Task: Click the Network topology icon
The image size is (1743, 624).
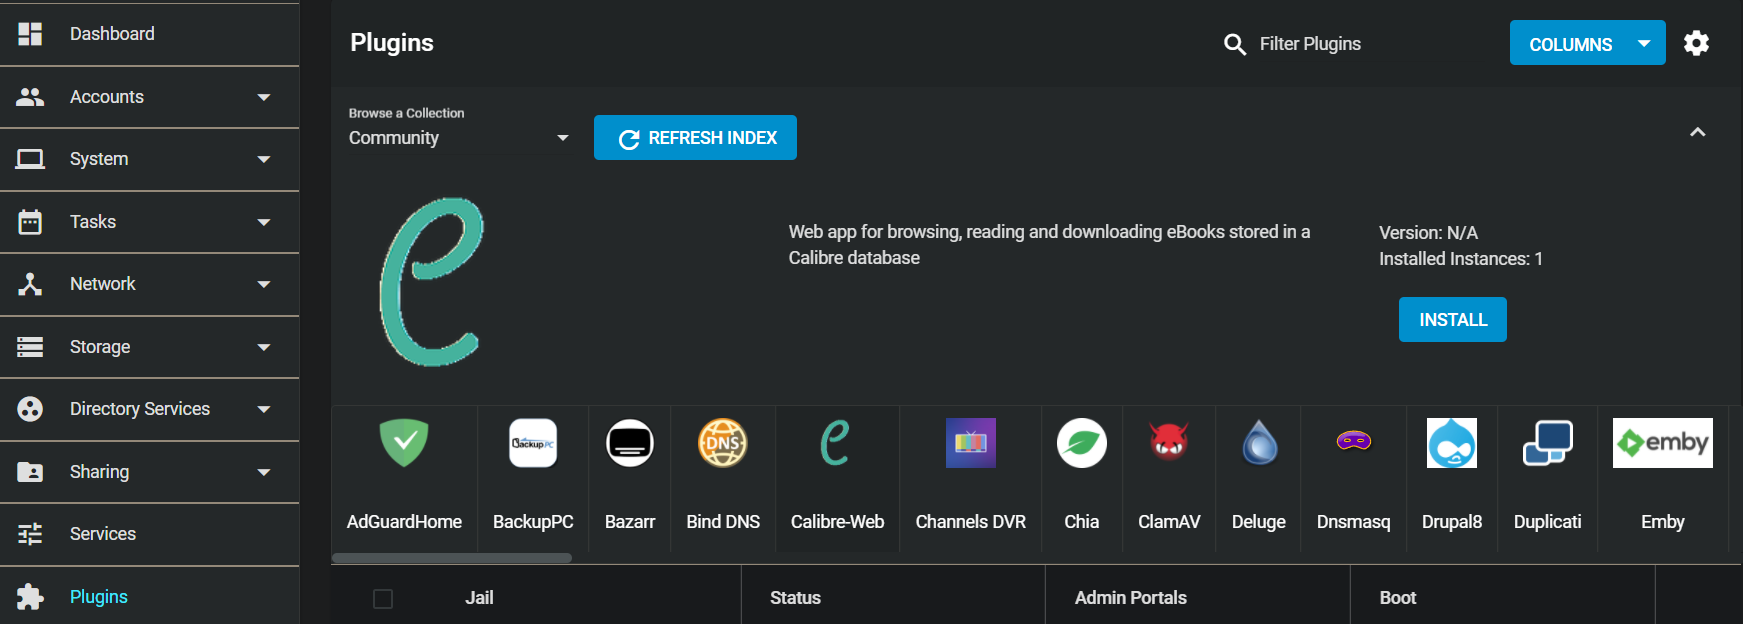Action: [30, 284]
